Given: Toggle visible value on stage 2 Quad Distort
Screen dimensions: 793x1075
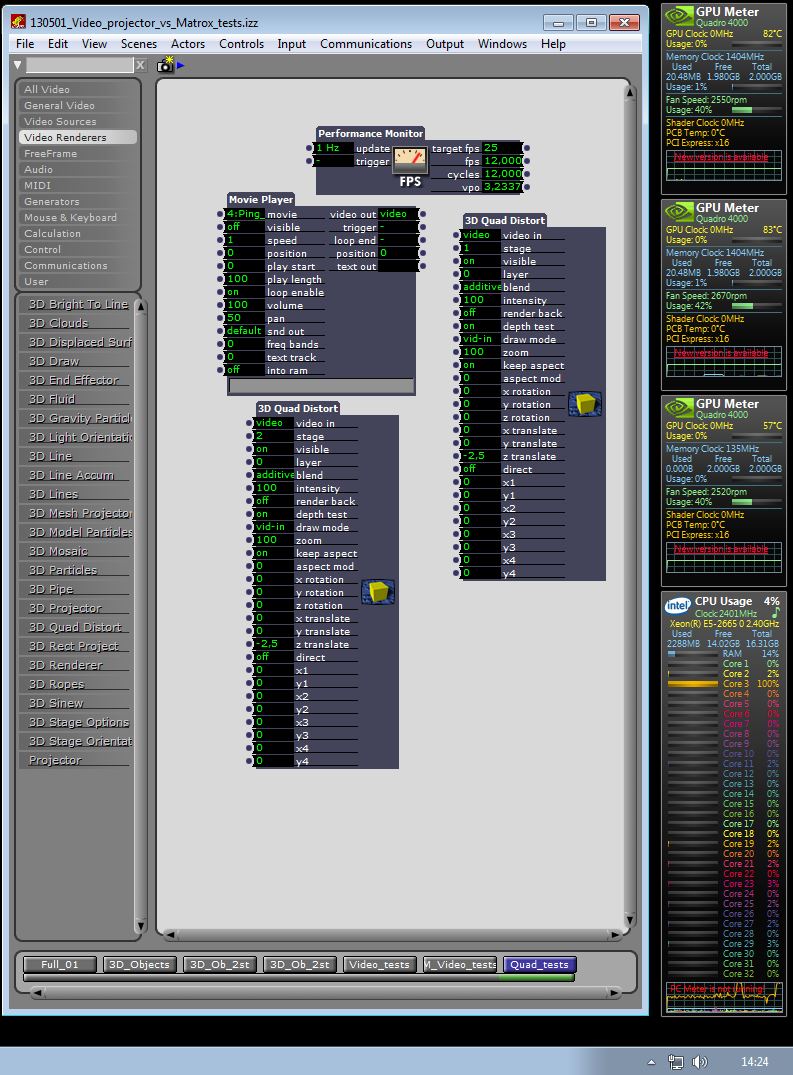Looking at the screenshot, I should (x=273, y=449).
